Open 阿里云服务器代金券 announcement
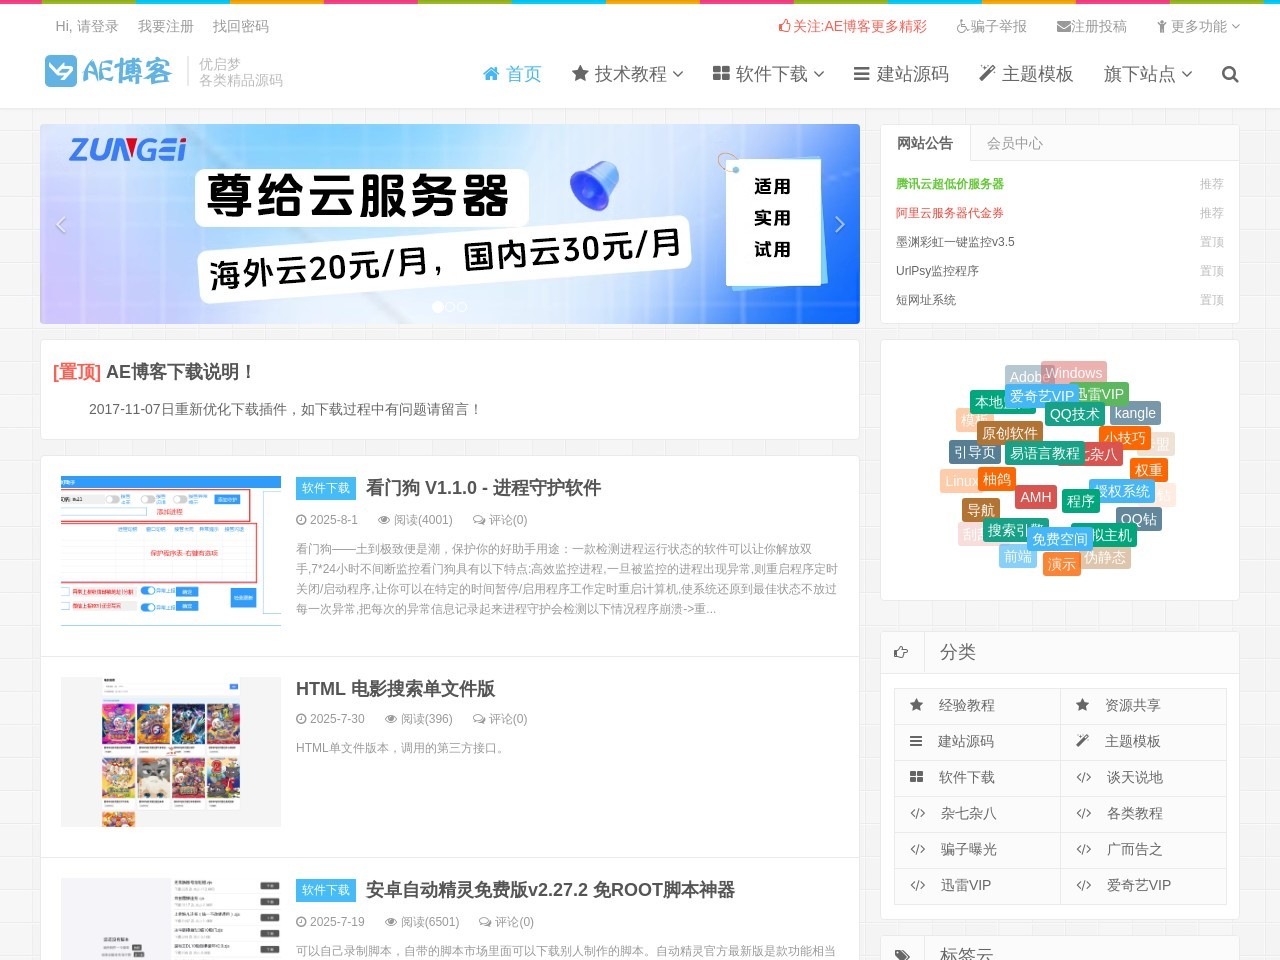This screenshot has width=1280, height=960. tap(950, 213)
